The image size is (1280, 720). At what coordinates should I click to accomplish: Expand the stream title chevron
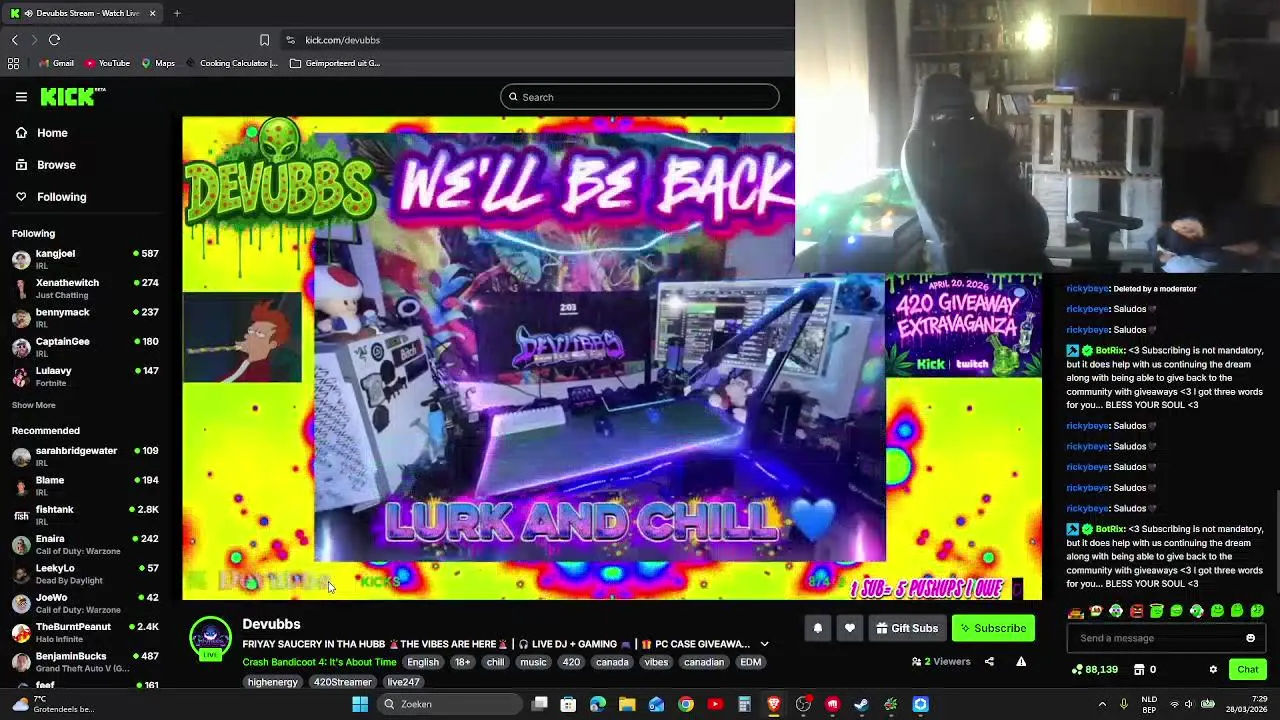[x=764, y=644]
